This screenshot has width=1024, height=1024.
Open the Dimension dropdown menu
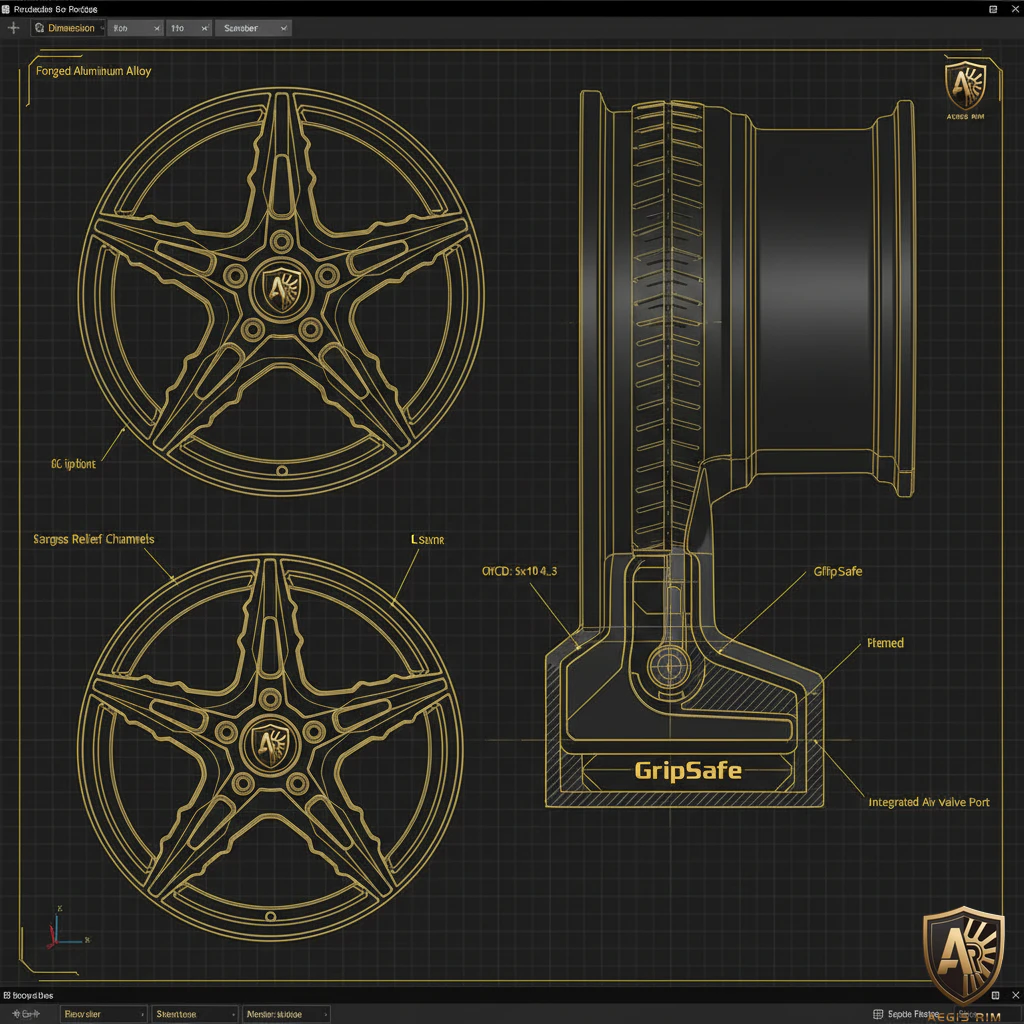click(x=105, y=27)
